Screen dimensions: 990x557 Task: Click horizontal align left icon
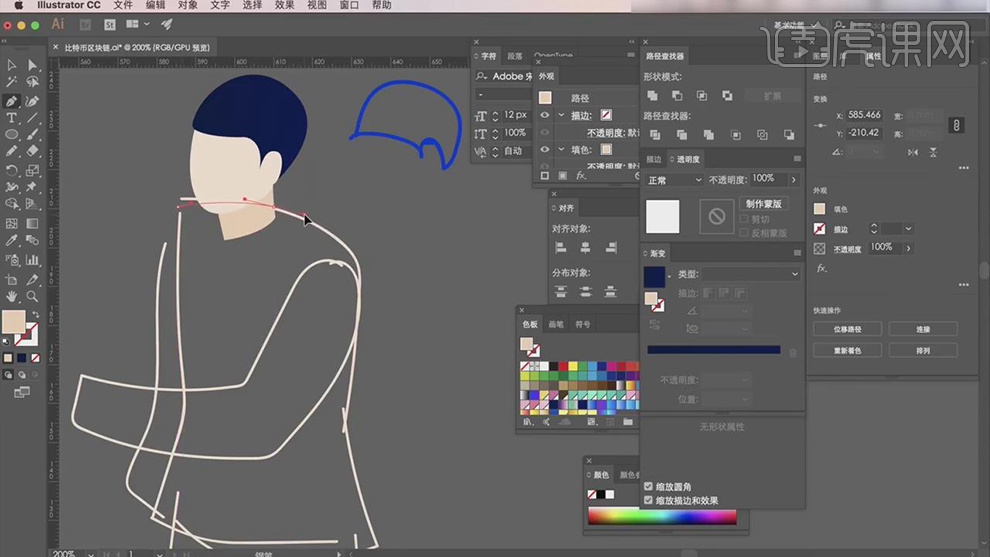[560, 248]
